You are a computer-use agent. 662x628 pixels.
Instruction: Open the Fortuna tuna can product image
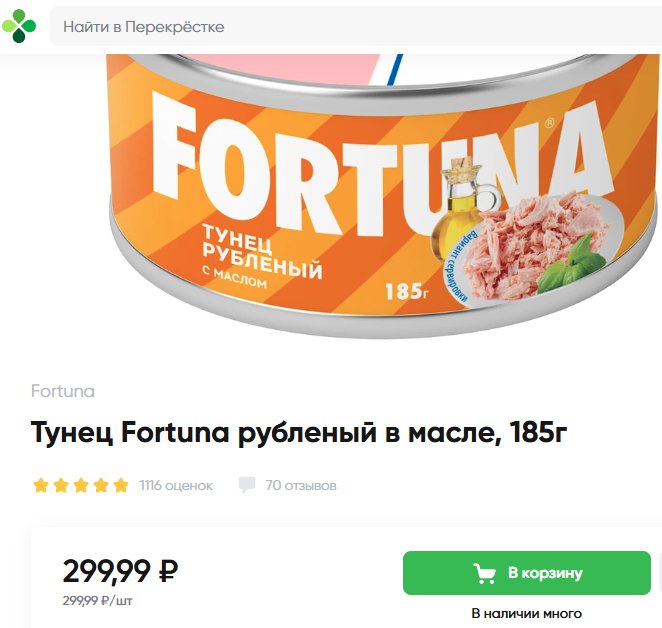click(363, 196)
